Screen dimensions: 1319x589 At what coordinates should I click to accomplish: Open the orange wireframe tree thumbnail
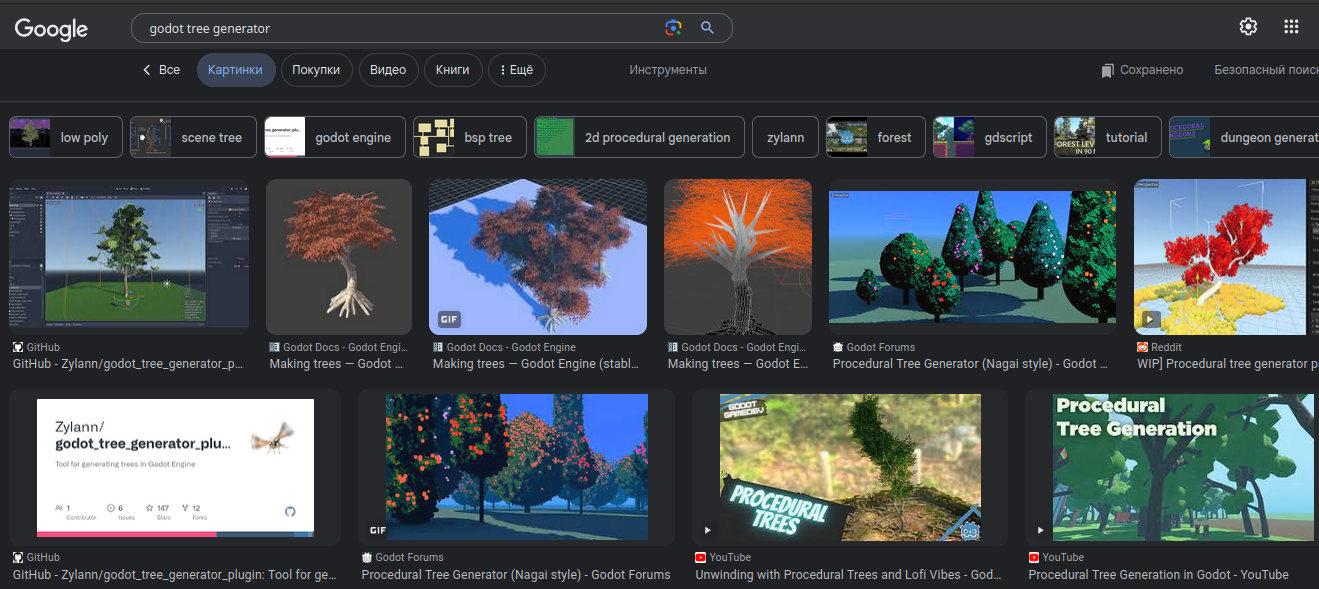738,257
